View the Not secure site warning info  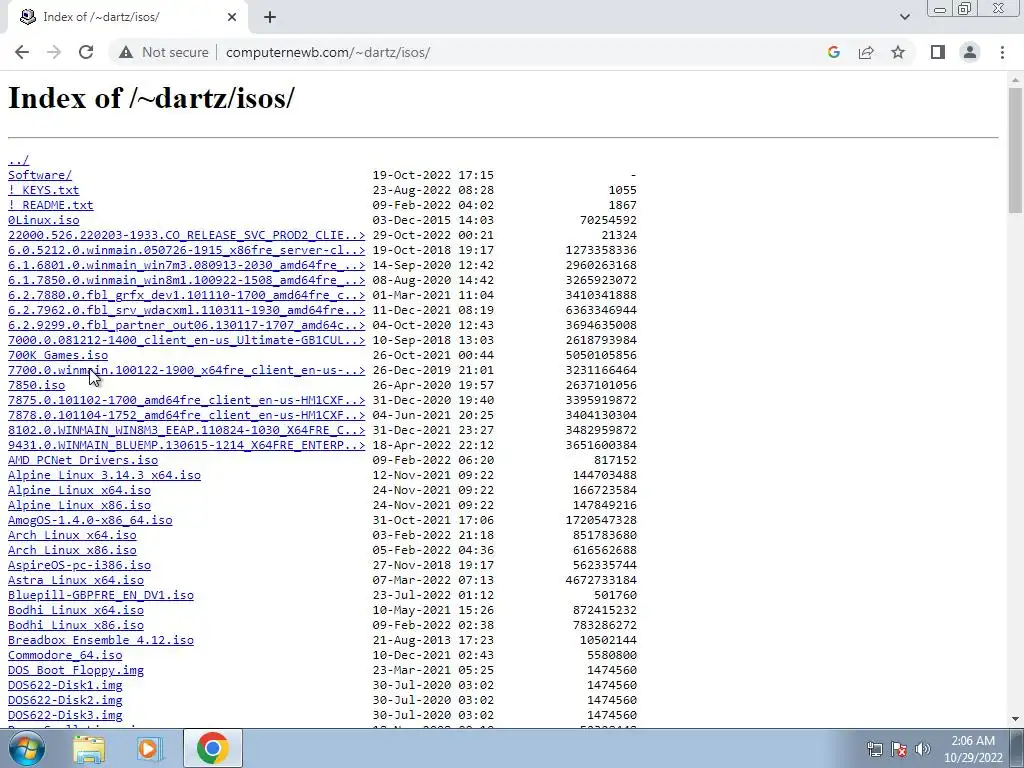point(164,52)
